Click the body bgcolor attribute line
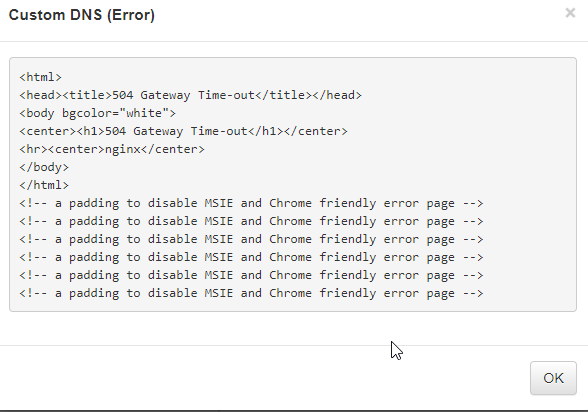The width and height of the screenshot is (588, 412). 98,113
